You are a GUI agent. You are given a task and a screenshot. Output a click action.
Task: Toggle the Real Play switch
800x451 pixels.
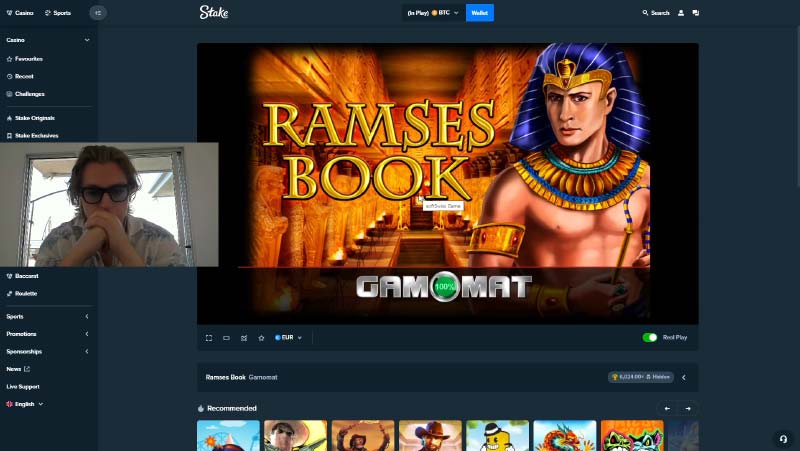pyautogui.click(x=649, y=337)
